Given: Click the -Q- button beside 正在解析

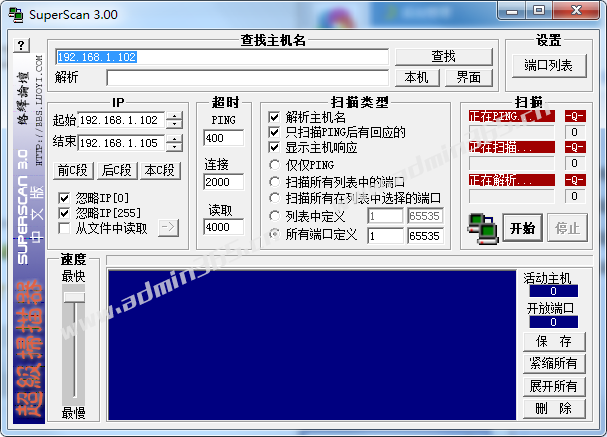Looking at the screenshot, I should pos(574,180).
